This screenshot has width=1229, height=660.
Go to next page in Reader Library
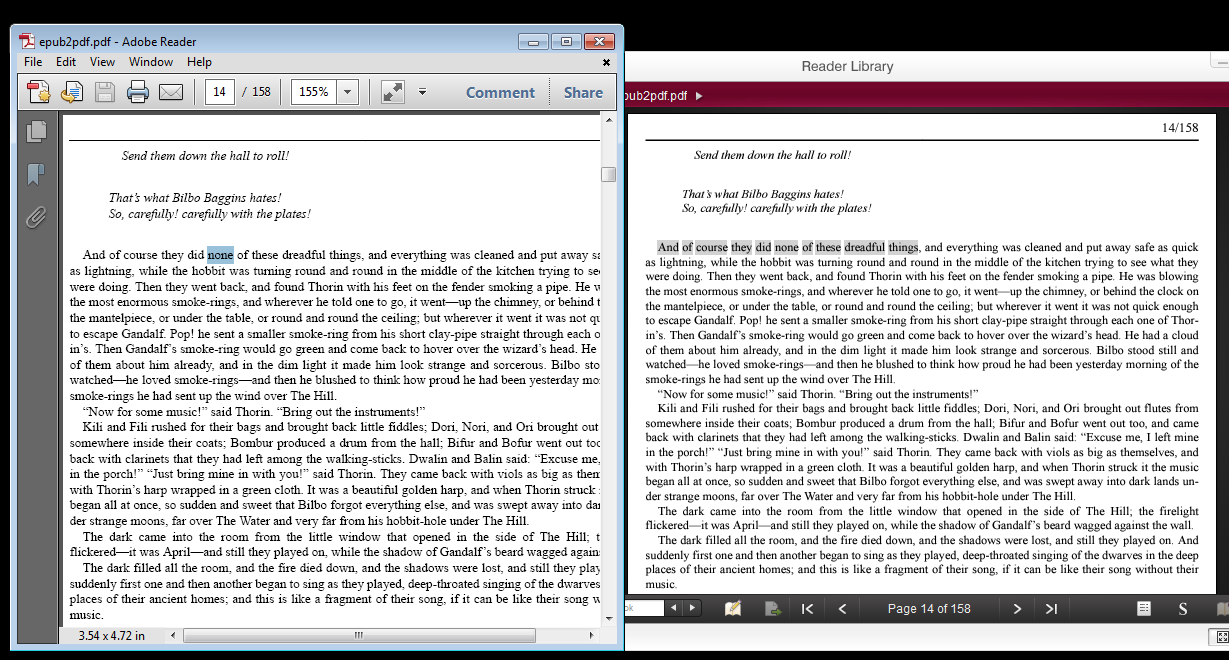[x=1017, y=609]
